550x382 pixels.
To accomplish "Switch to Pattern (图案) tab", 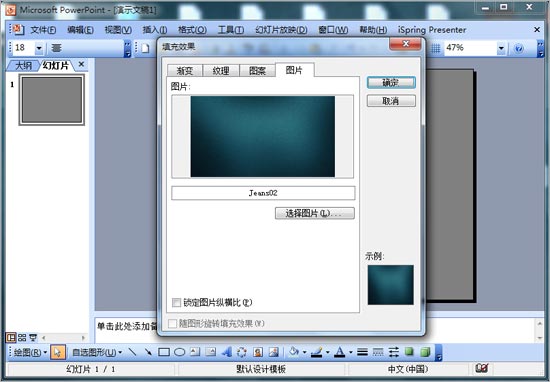I will click(257, 71).
